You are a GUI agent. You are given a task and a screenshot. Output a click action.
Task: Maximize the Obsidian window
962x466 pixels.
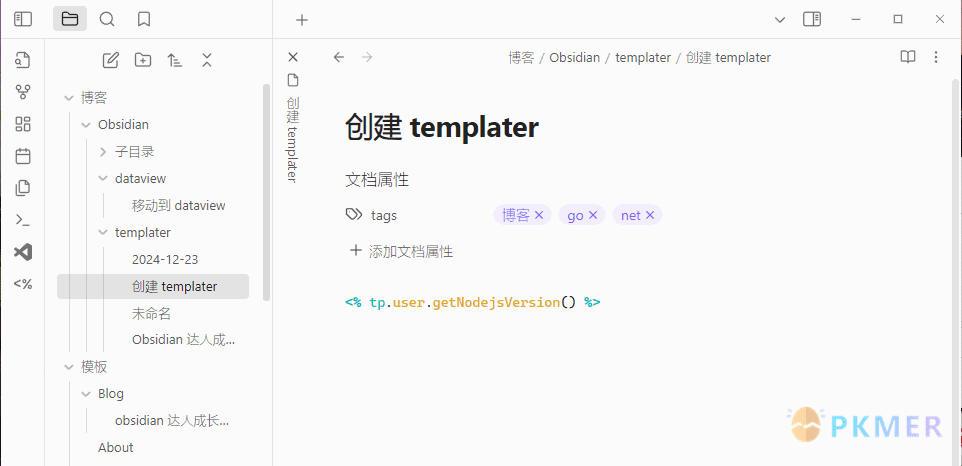898,20
